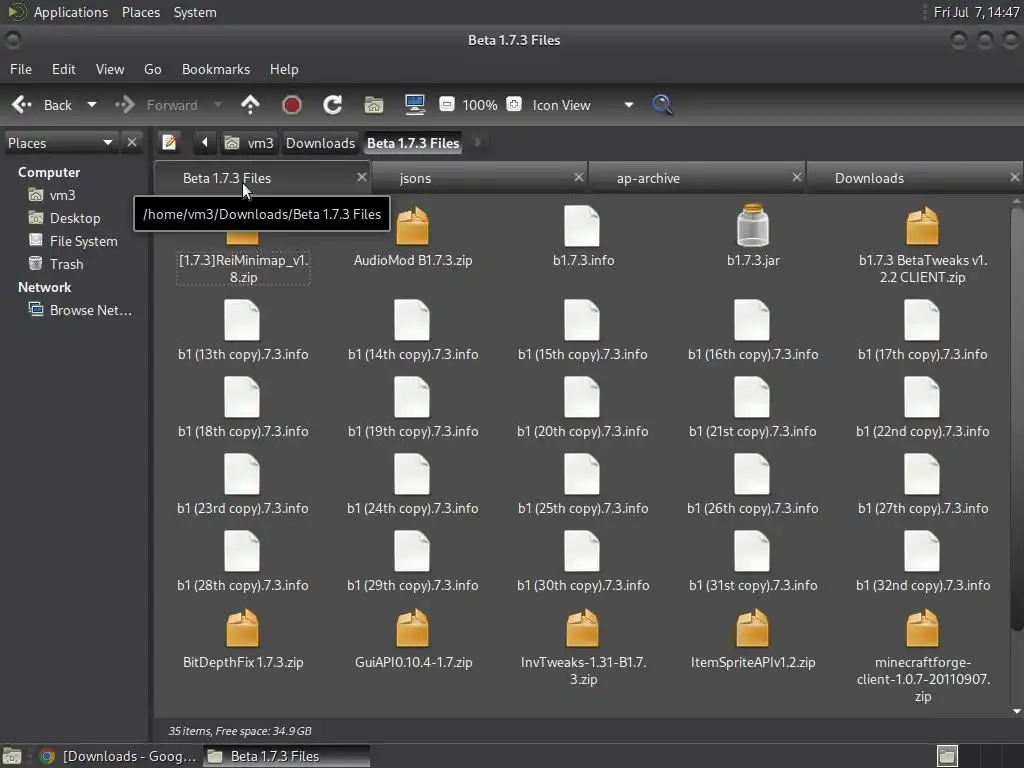
Task: Select the GuiAPI0.10.4-1.7.zip archive icon
Action: click(413, 628)
